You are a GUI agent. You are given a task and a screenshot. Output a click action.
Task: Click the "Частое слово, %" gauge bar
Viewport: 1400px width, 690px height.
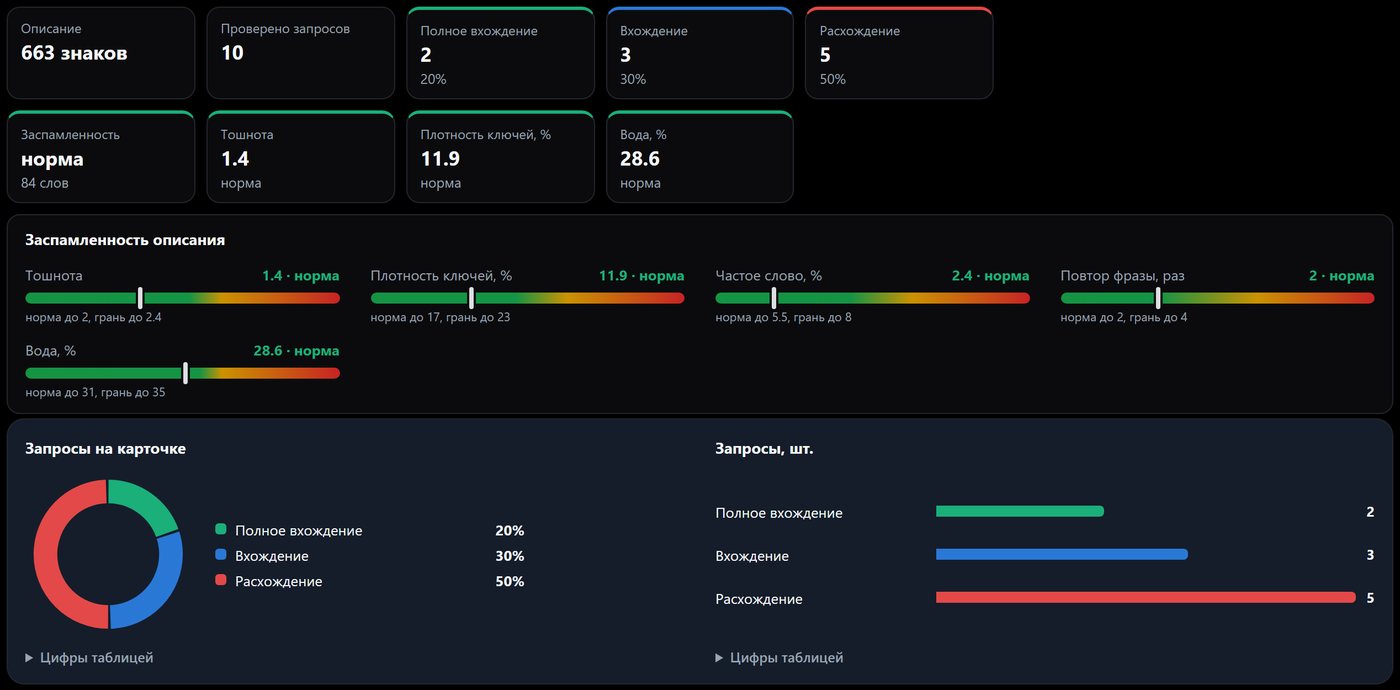pos(872,298)
